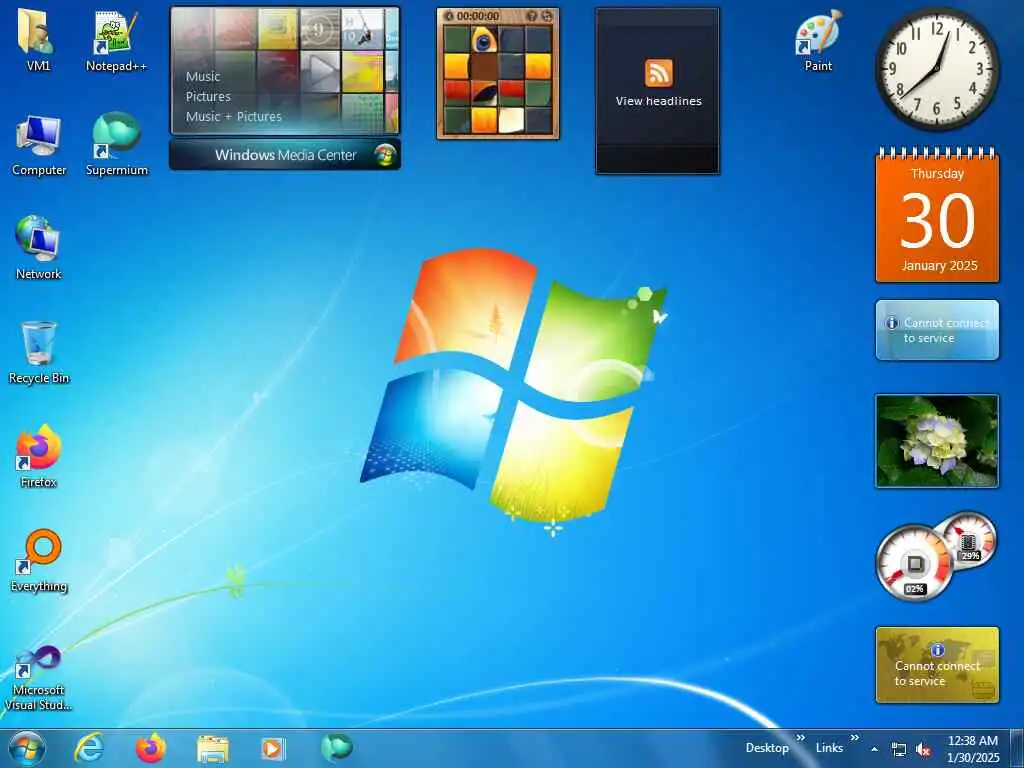Open Pictures in Media Center gadget

pyautogui.click(x=208, y=97)
